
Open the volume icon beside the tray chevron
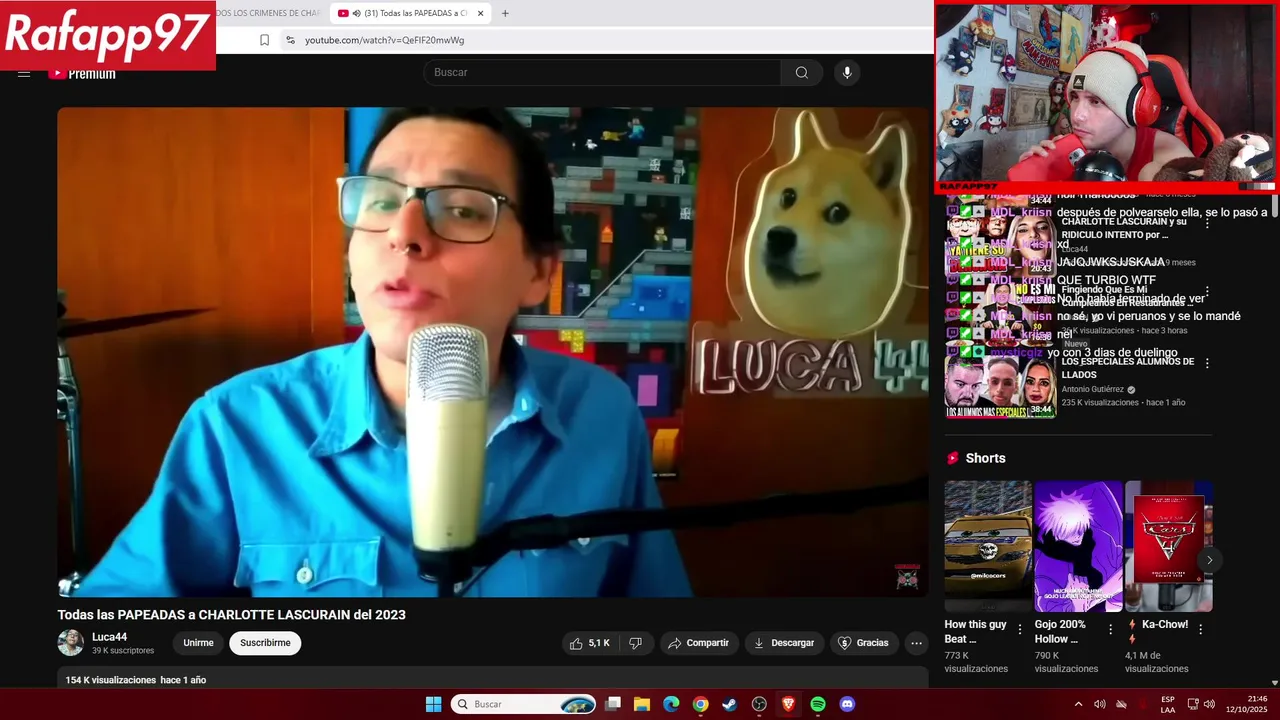coord(1100,704)
